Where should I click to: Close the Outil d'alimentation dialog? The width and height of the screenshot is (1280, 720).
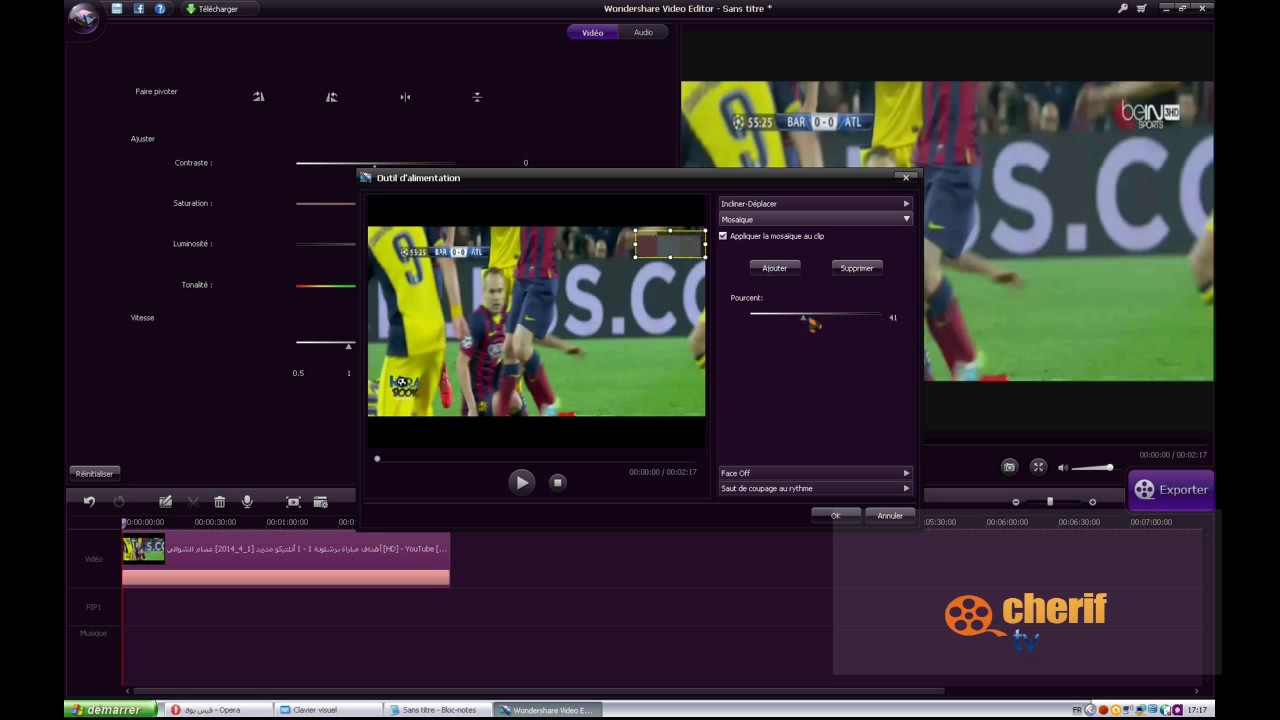point(906,177)
